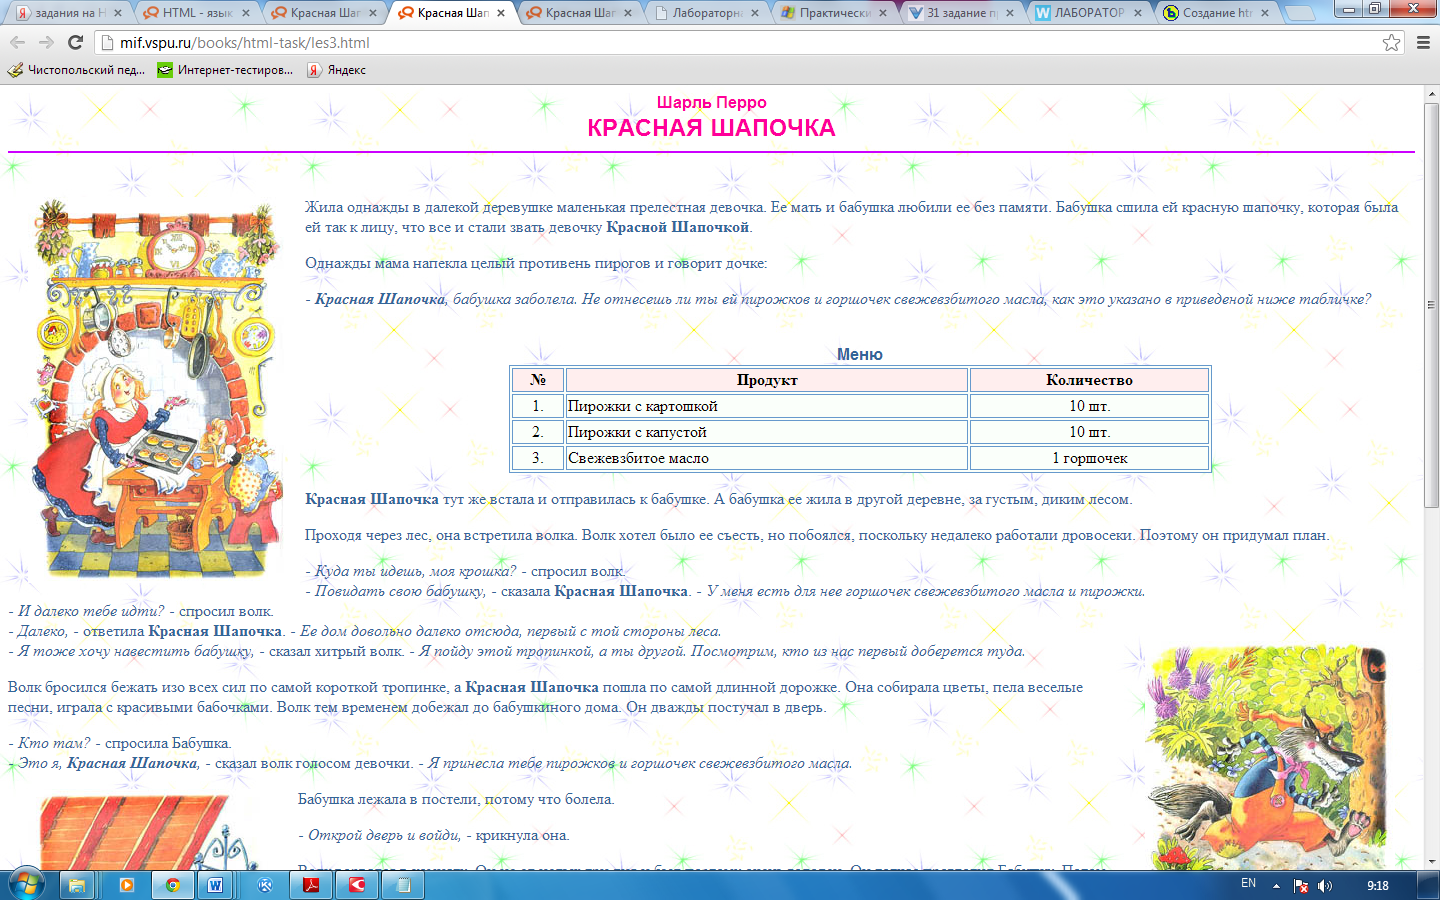
Task: Click the volume speaker tray icon
Action: point(1325,886)
